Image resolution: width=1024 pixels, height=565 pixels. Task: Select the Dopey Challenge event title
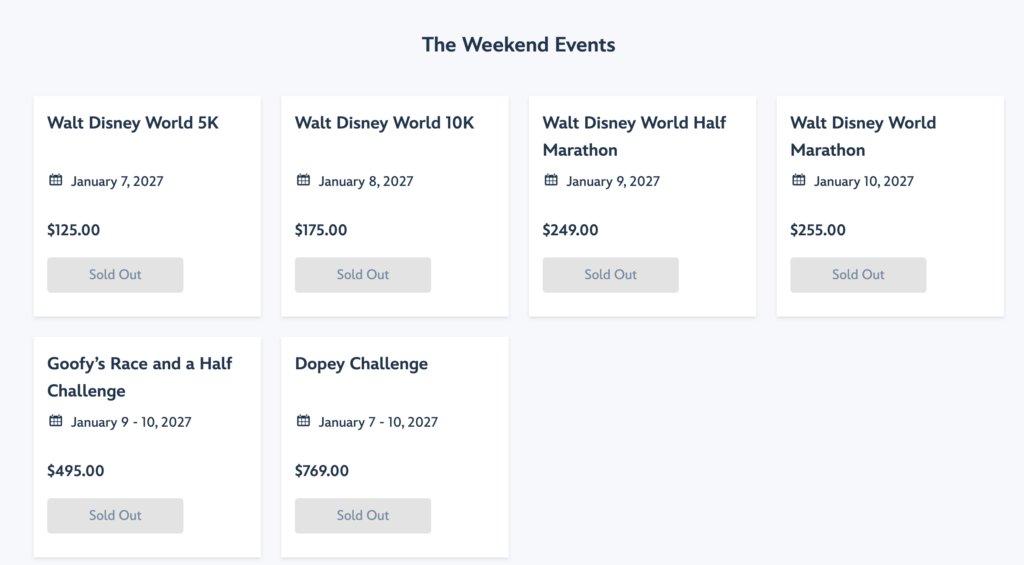[x=361, y=364]
